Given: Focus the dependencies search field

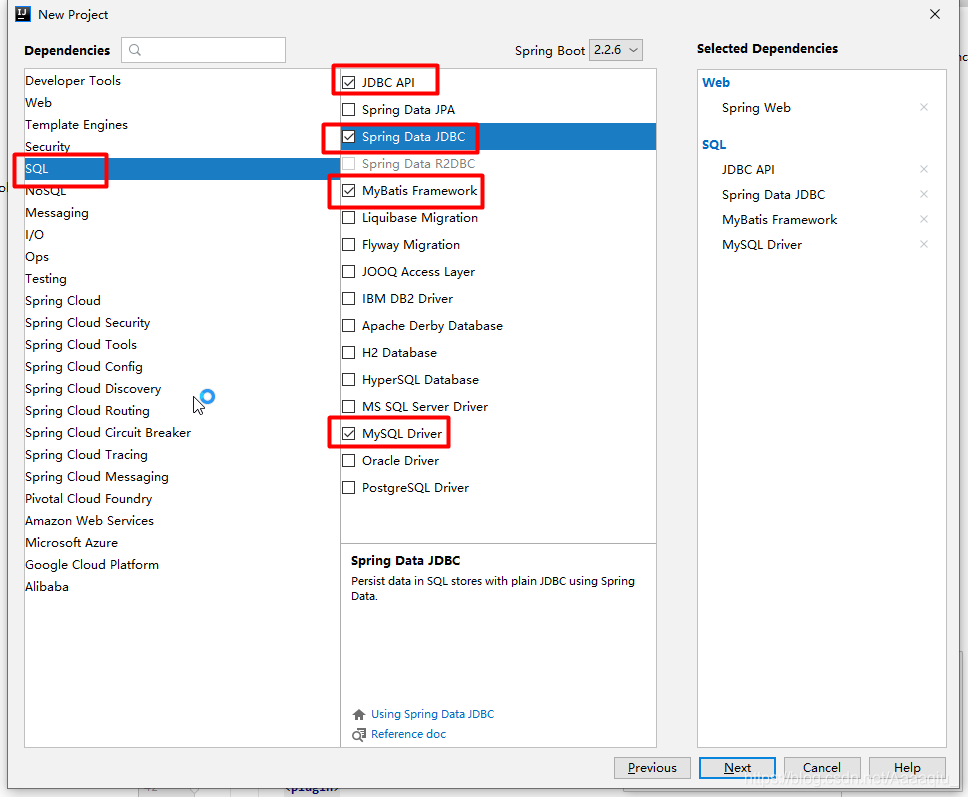Looking at the screenshot, I should (x=204, y=50).
